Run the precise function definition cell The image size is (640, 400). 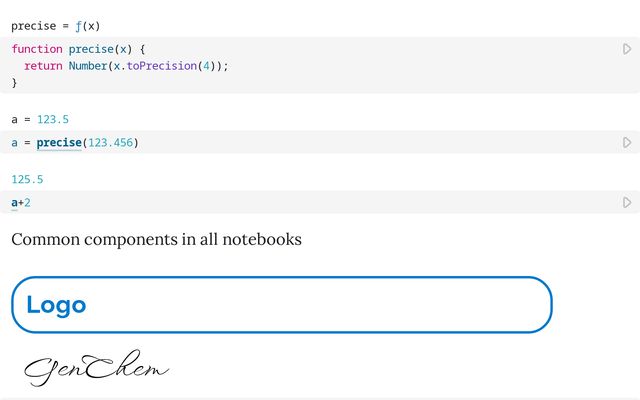click(627, 49)
